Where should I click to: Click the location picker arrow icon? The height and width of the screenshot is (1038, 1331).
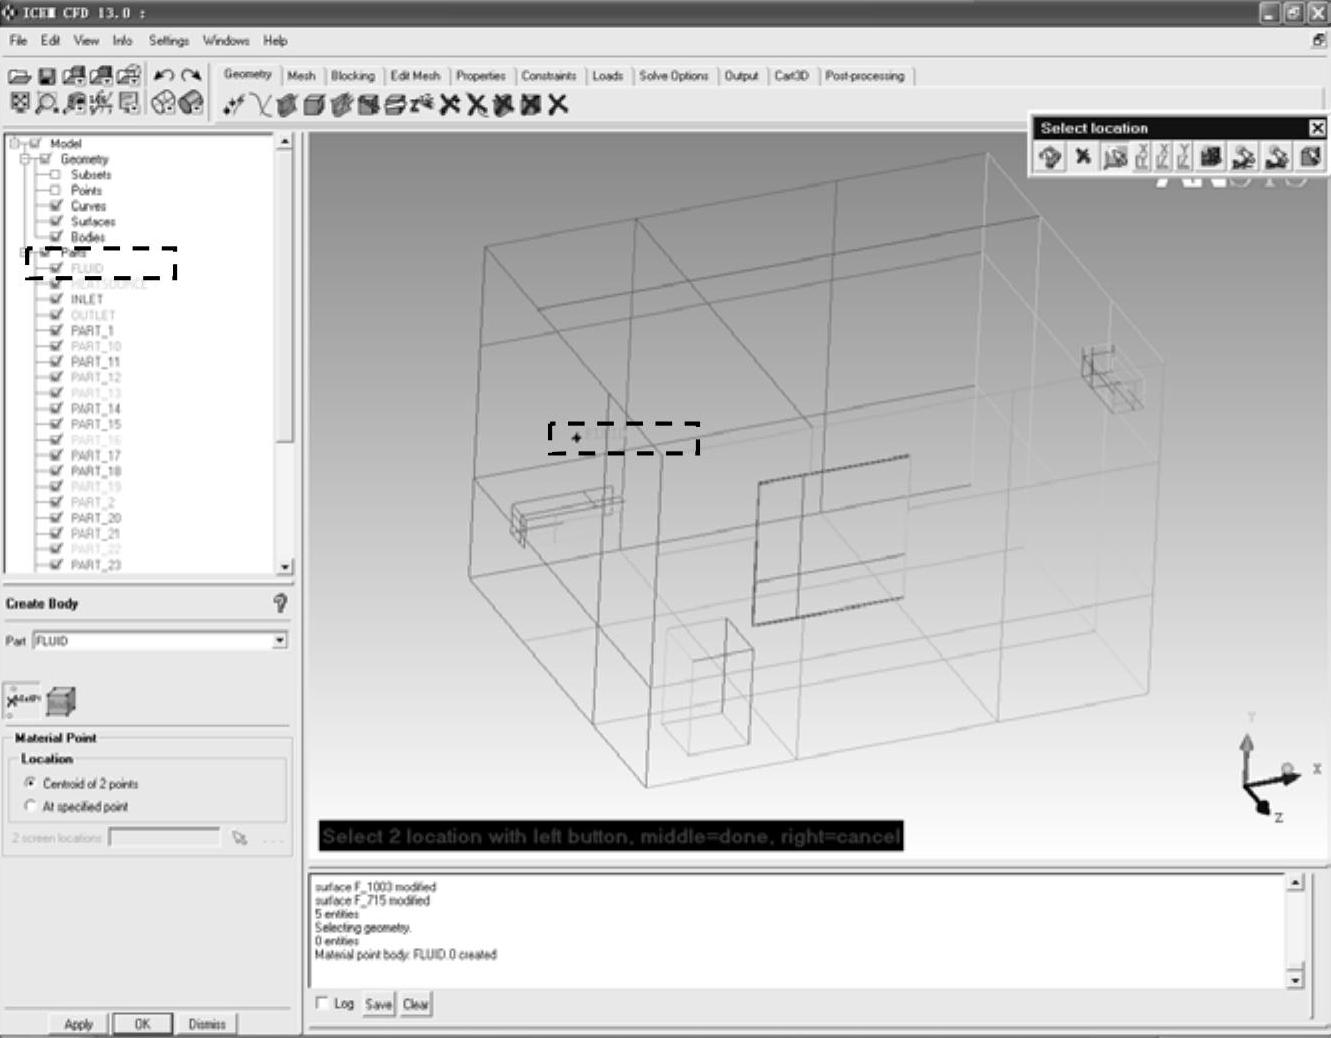pyautogui.click(x=240, y=838)
